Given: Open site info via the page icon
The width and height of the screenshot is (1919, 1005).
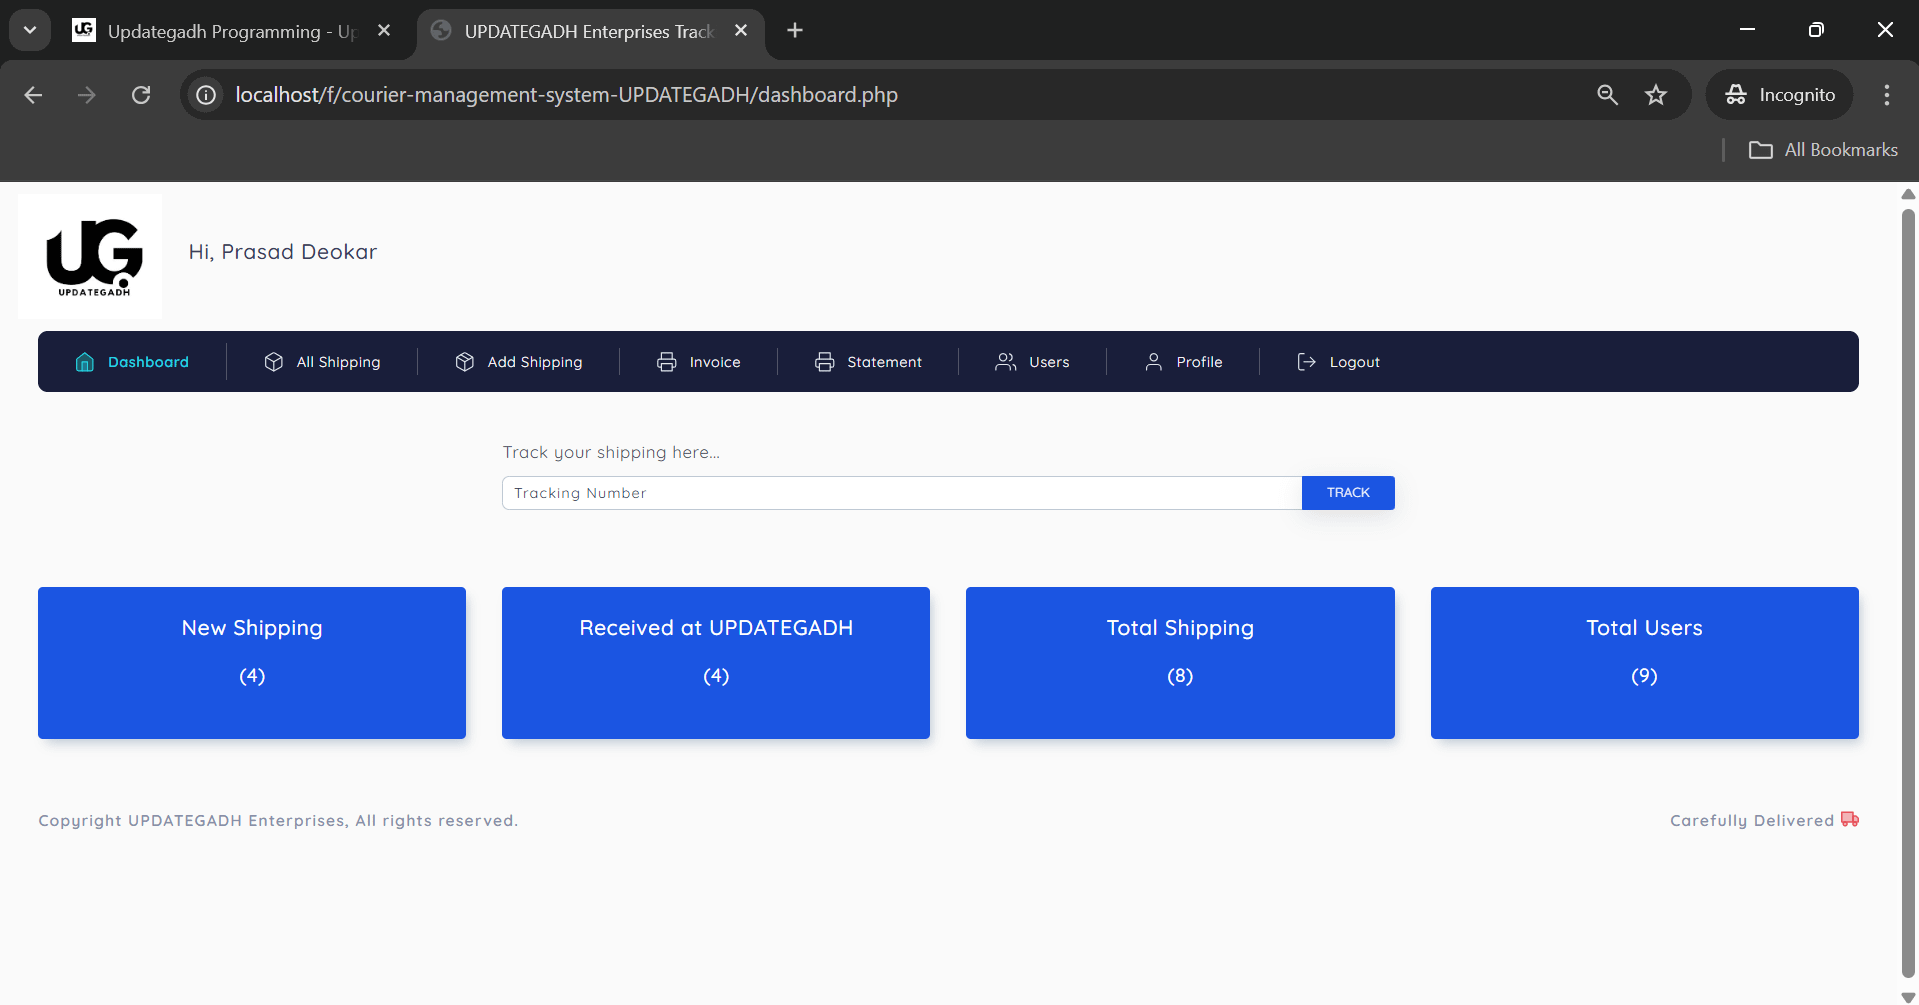Looking at the screenshot, I should click(x=205, y=94).
